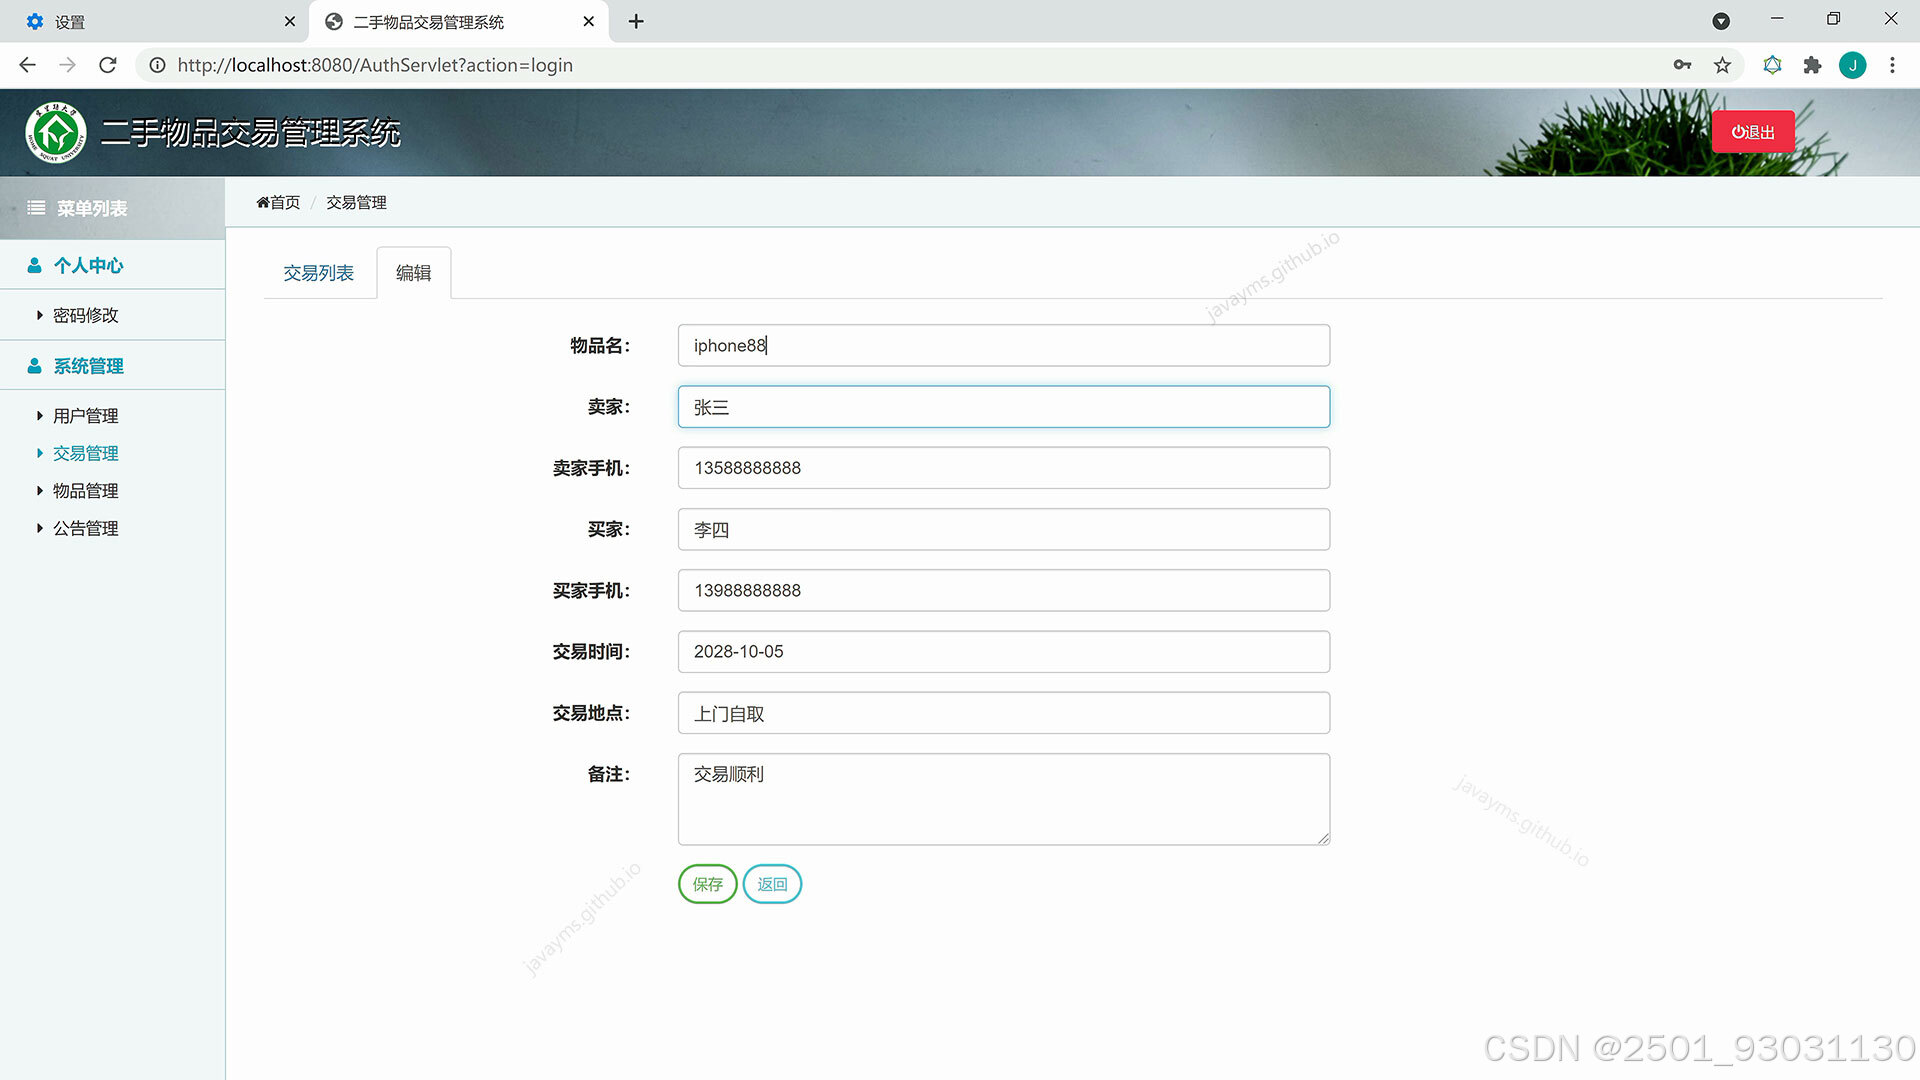Go back with browser back arrow
This screenshot has height=1080, width=1920.
[x=27, y=65]
